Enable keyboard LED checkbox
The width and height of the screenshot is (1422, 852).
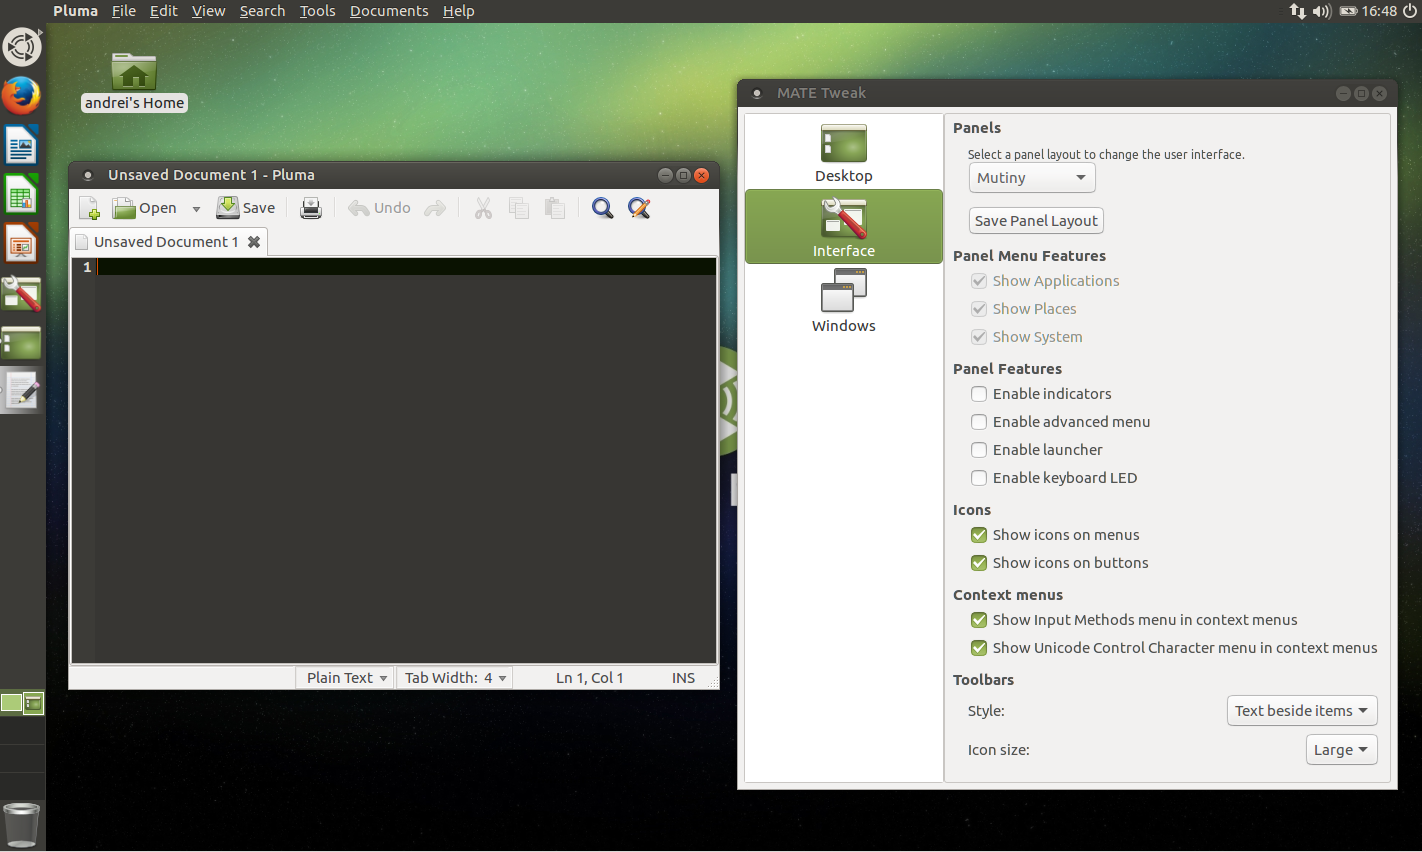(x=979, y=478)
